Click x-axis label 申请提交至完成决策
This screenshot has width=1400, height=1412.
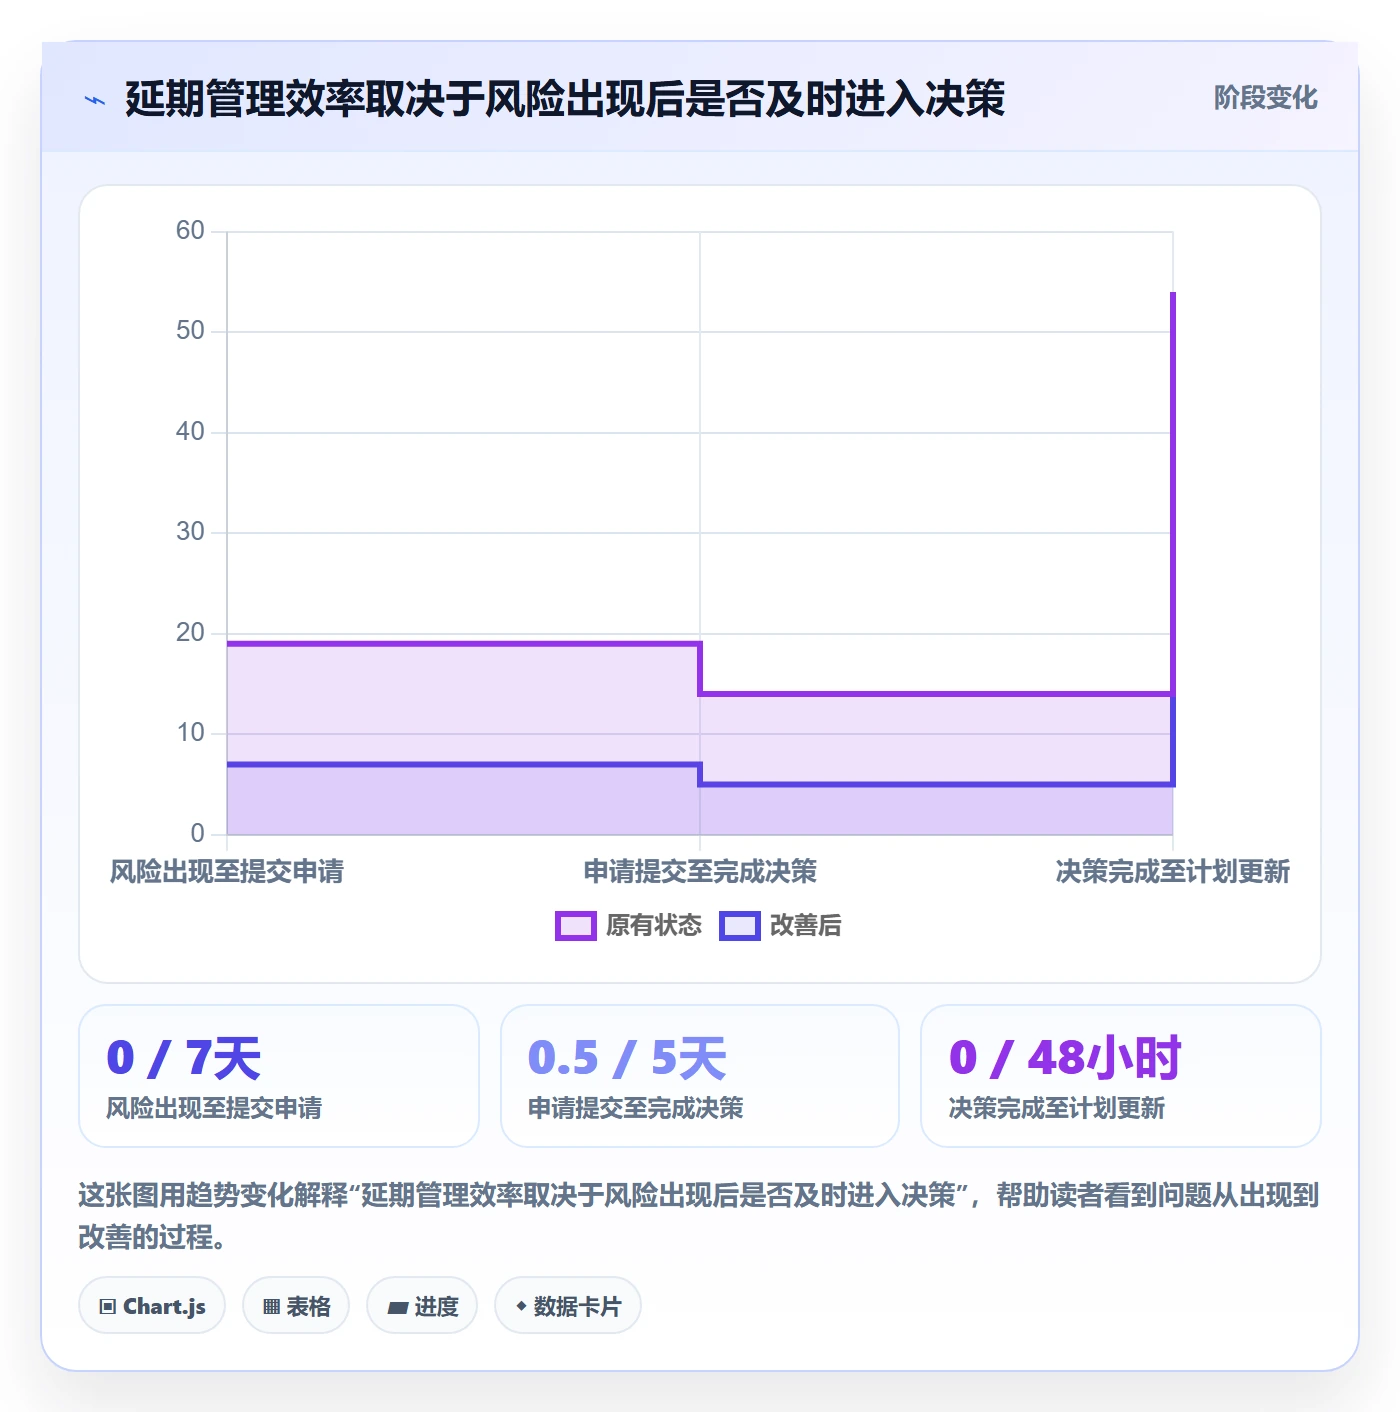tap(700, 872)
